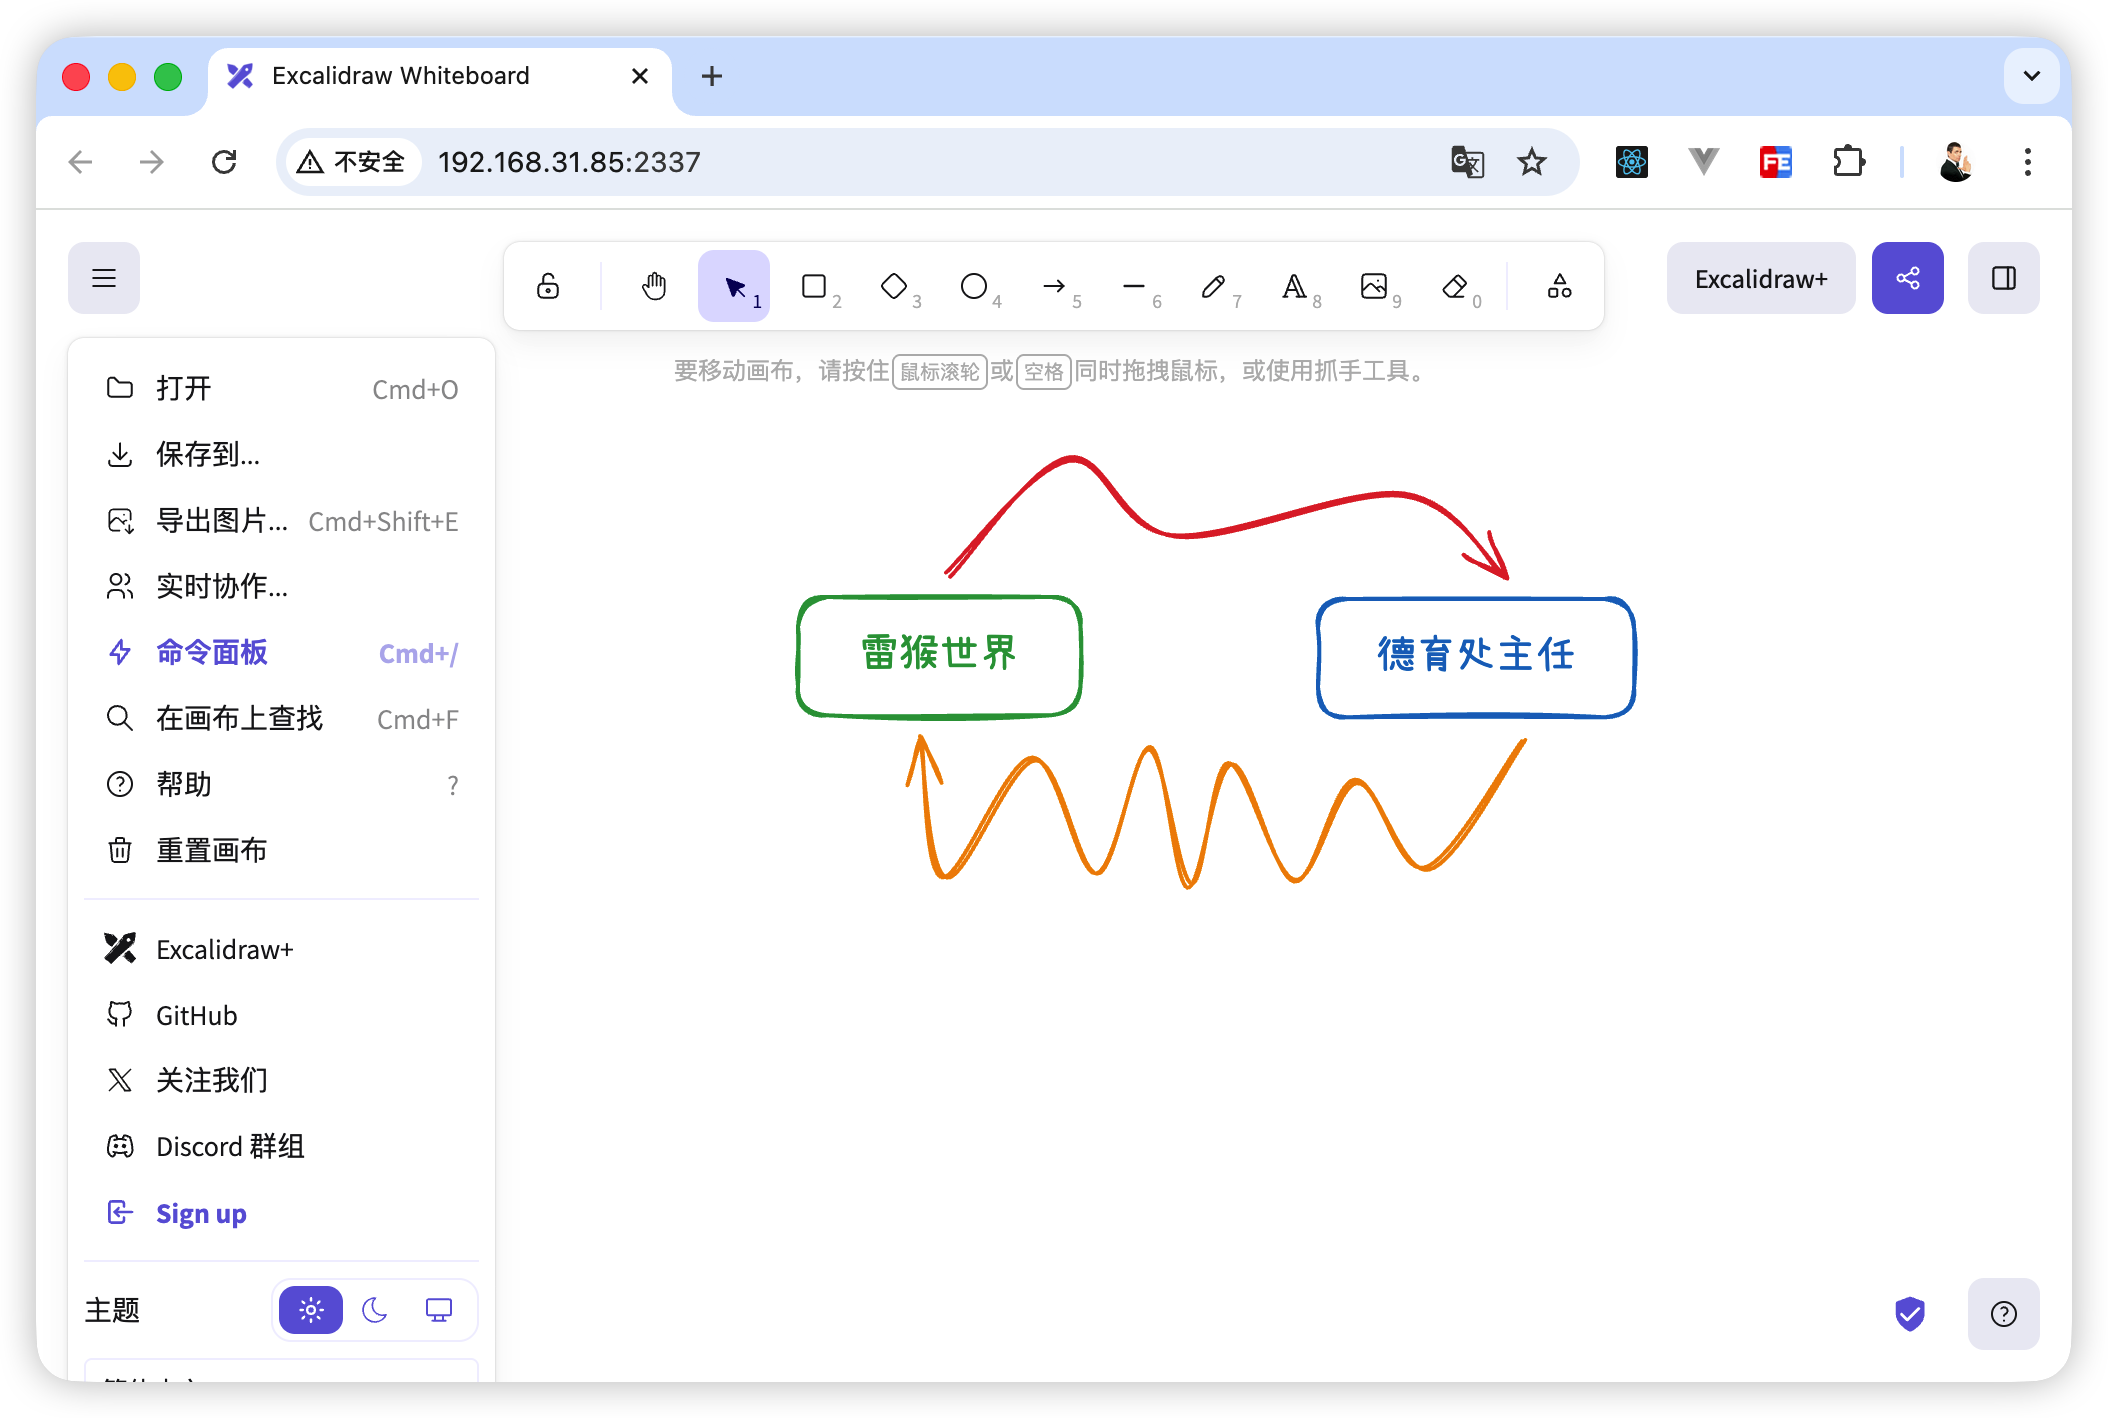Image resolution: width=2108 pixels, height=1418 pixels.
Task: Select the Hand panning tool
Action: coord(654,286)
